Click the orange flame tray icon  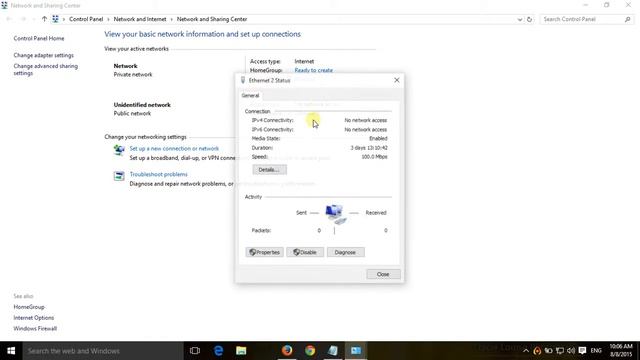(x=537, y=351)
